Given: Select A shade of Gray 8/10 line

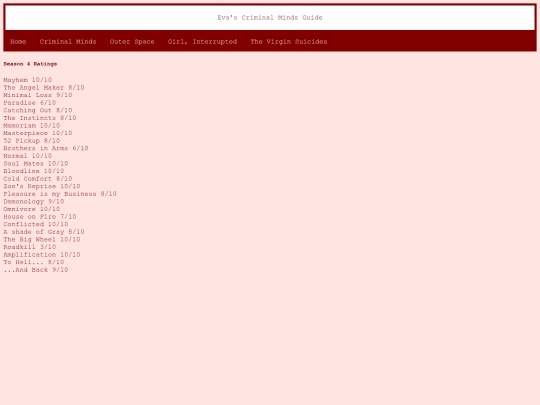Looking at the screenshot, I should (x=44, y=232).
